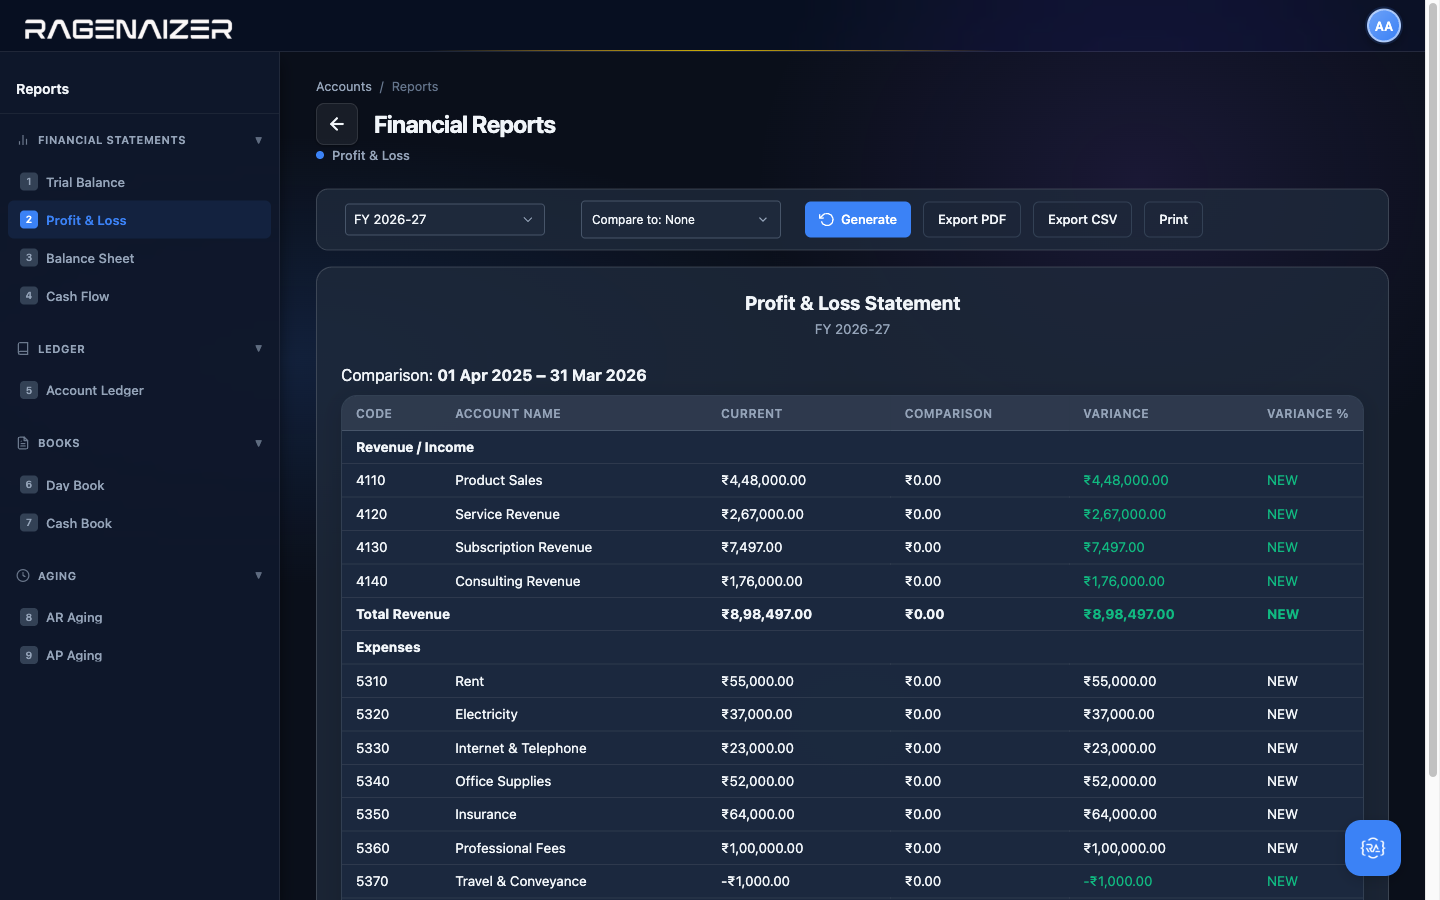Click the Rent expense row name
Image resolution: width=1440 pixels, height=900 pixels.
(x=469, y=681)
